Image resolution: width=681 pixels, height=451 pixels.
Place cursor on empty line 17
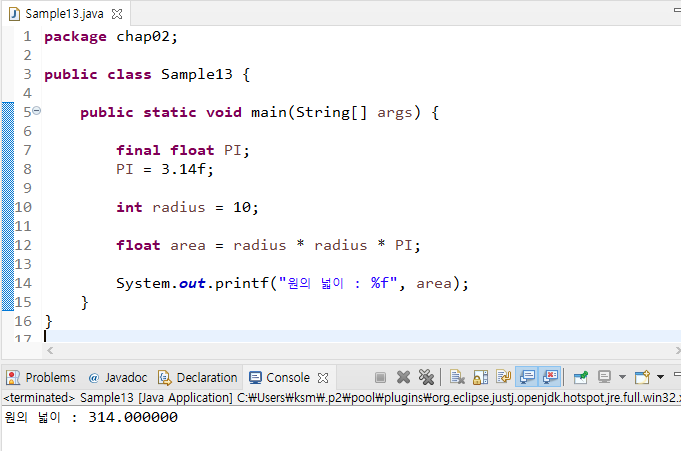pos(360,336)
